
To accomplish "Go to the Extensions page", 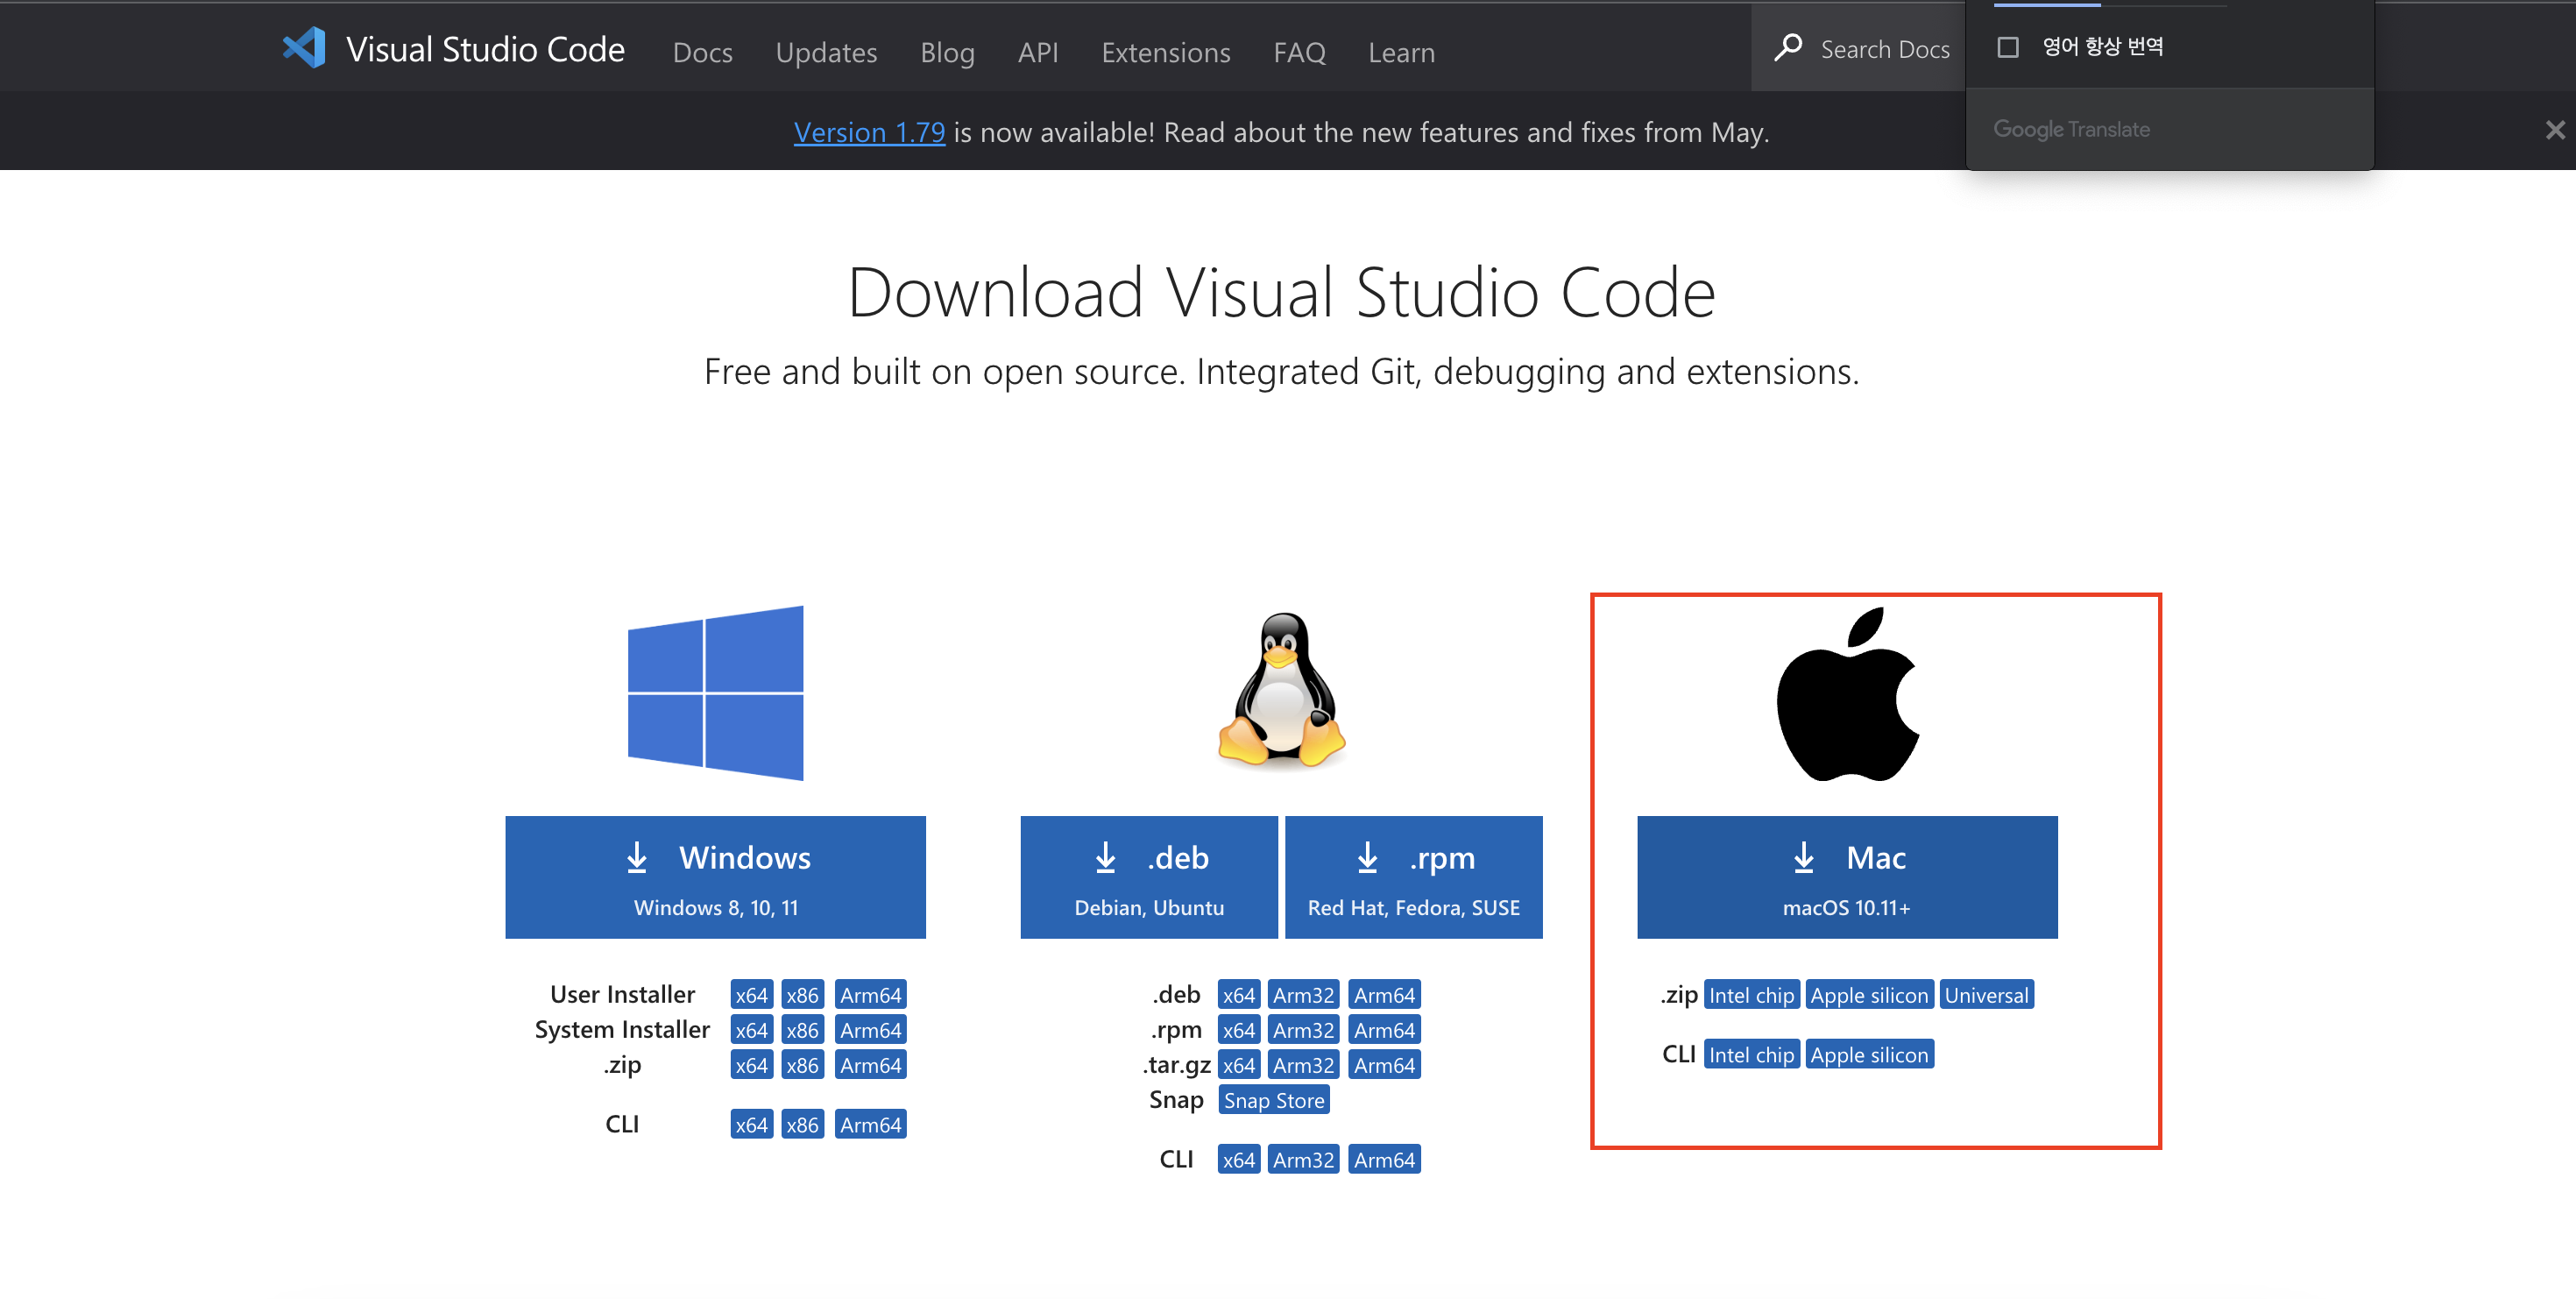I will click(1165, 52).
